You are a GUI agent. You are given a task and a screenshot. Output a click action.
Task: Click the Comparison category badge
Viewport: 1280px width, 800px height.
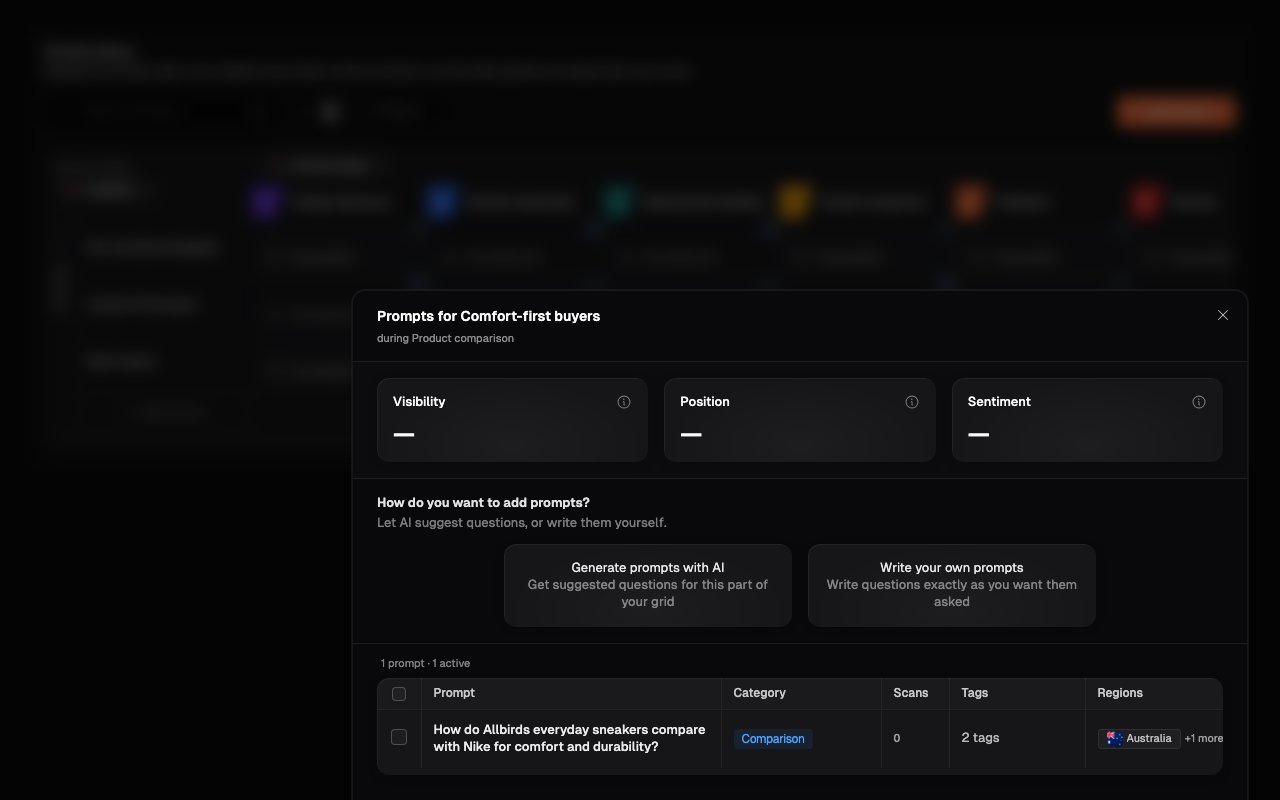pyautogui.click(x=773, y=739)
